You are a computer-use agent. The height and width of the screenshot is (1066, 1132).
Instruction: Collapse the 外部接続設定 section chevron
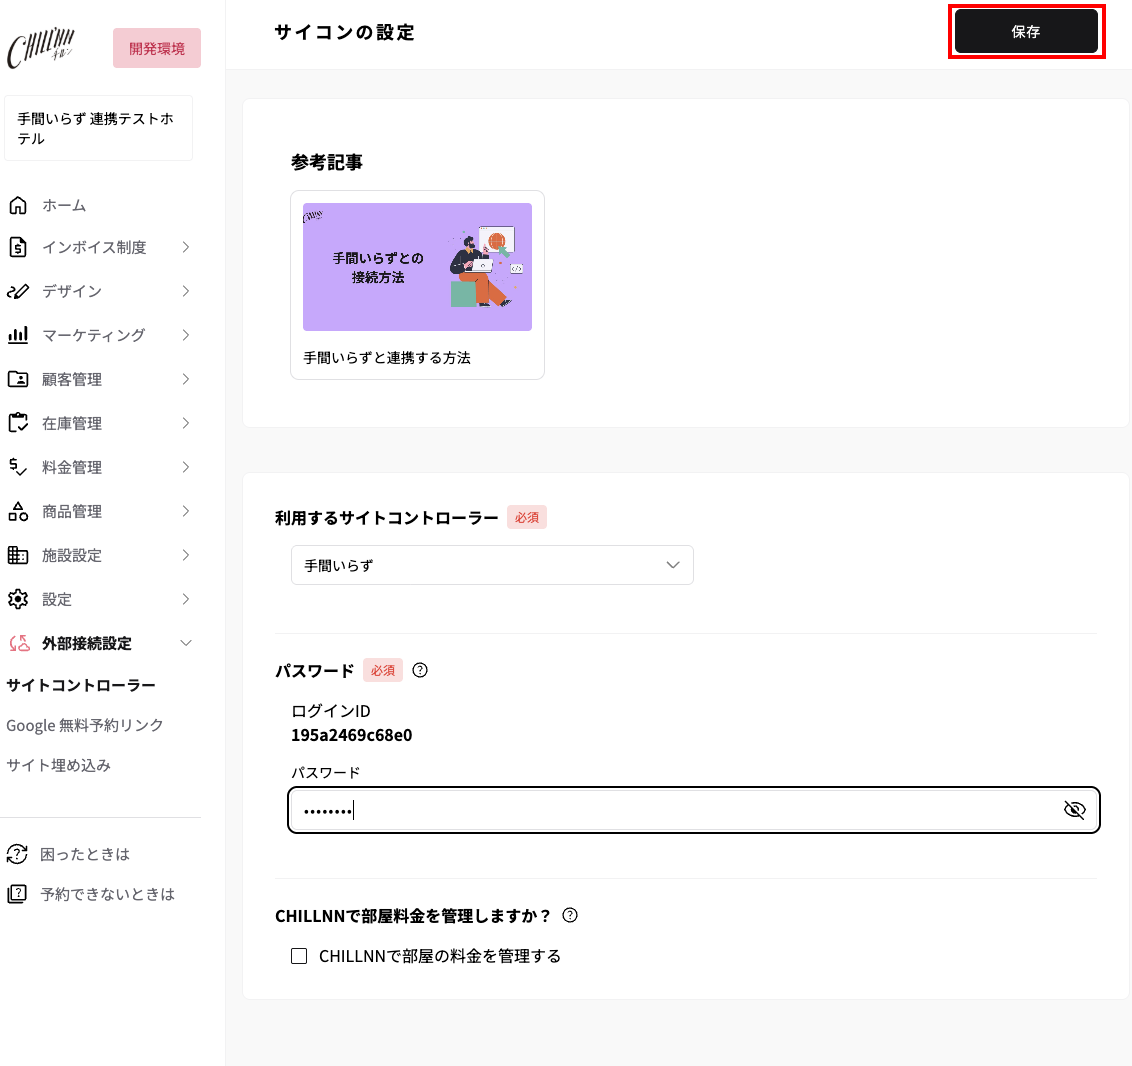coord(186,643)
